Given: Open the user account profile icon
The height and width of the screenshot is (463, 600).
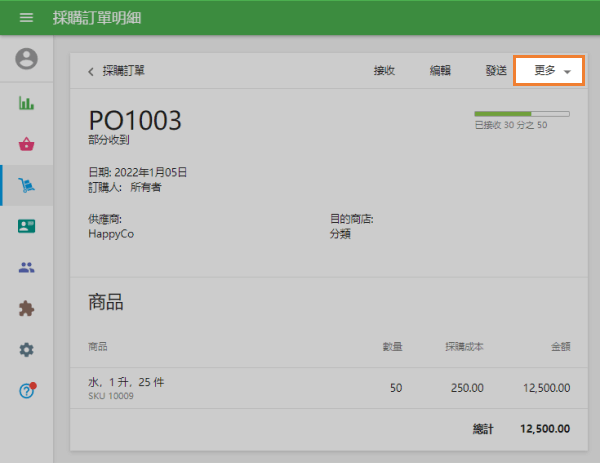Looking at the screenshot, I should [x=26, y=59].
